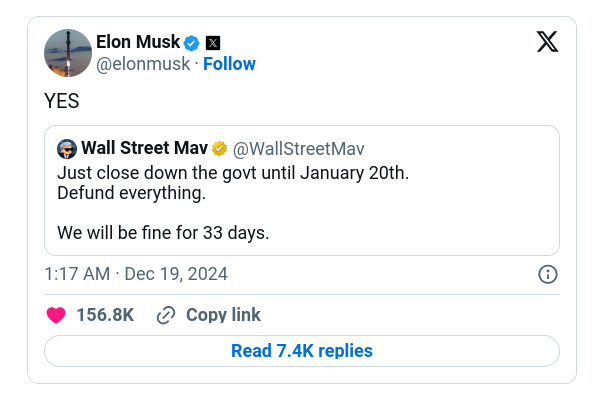Click the 156.8K likes count
This screenshot has width=597, height=397.
tap(105, 315)
